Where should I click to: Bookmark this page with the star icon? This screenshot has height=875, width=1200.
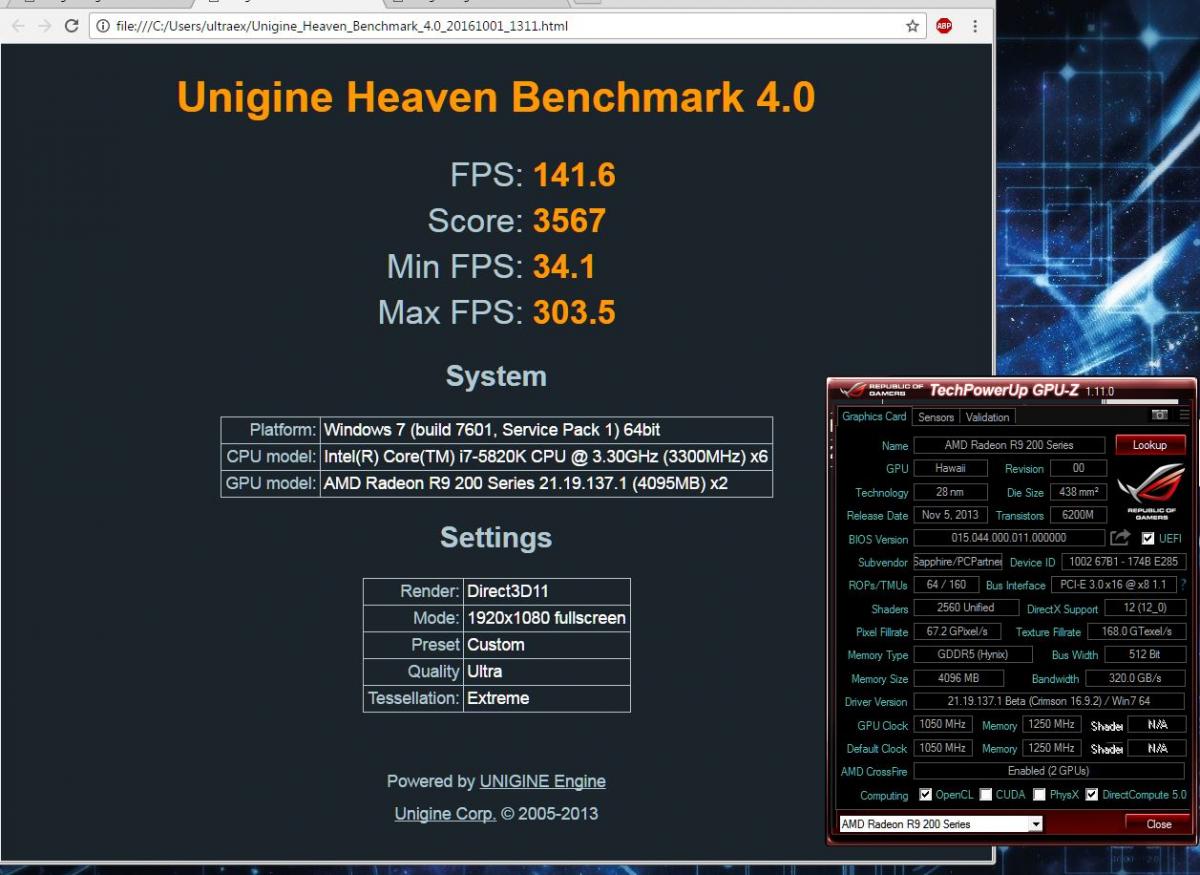(912, 26)
